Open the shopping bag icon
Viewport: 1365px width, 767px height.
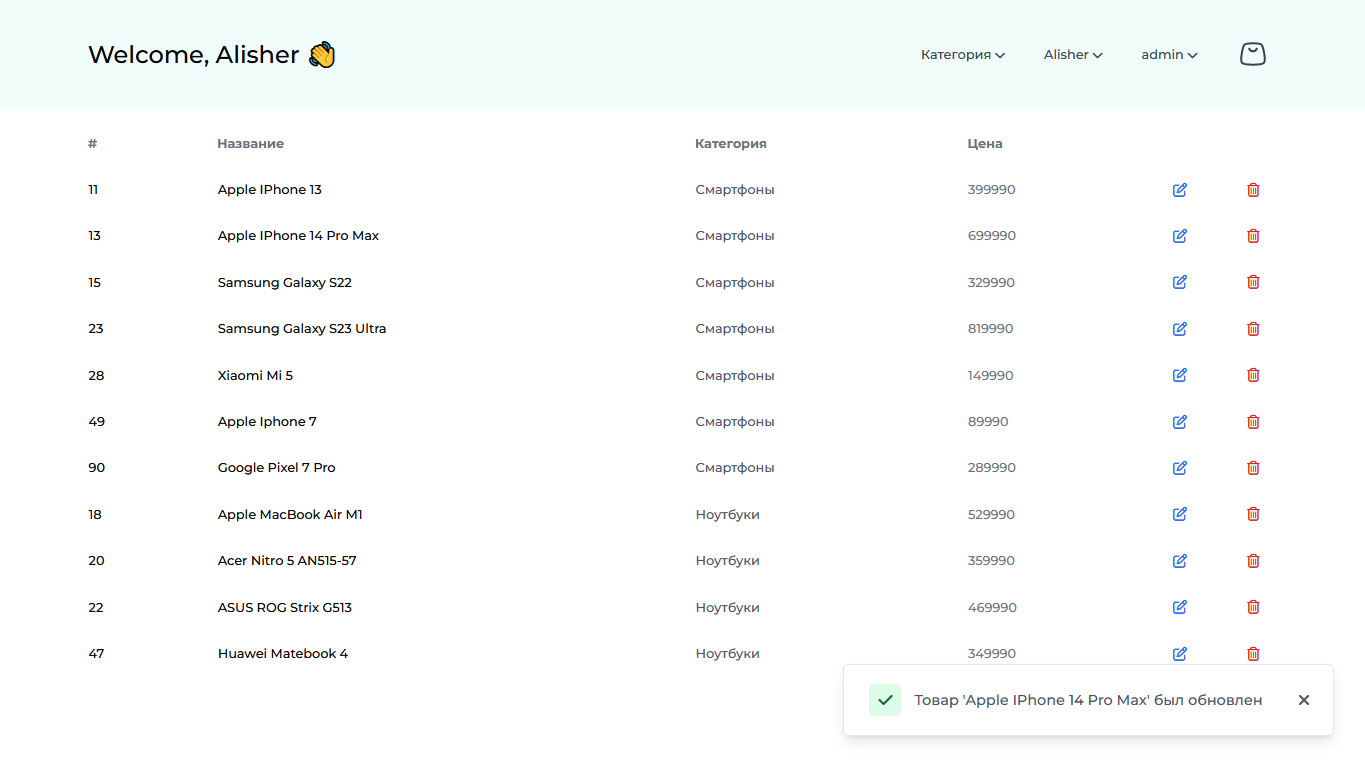click(1252, 53)
